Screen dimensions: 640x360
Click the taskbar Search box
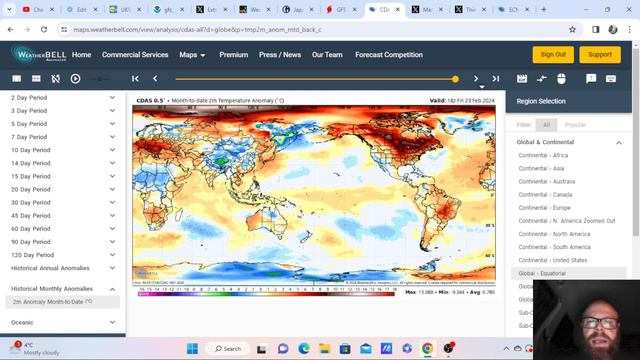click(228, 349)
